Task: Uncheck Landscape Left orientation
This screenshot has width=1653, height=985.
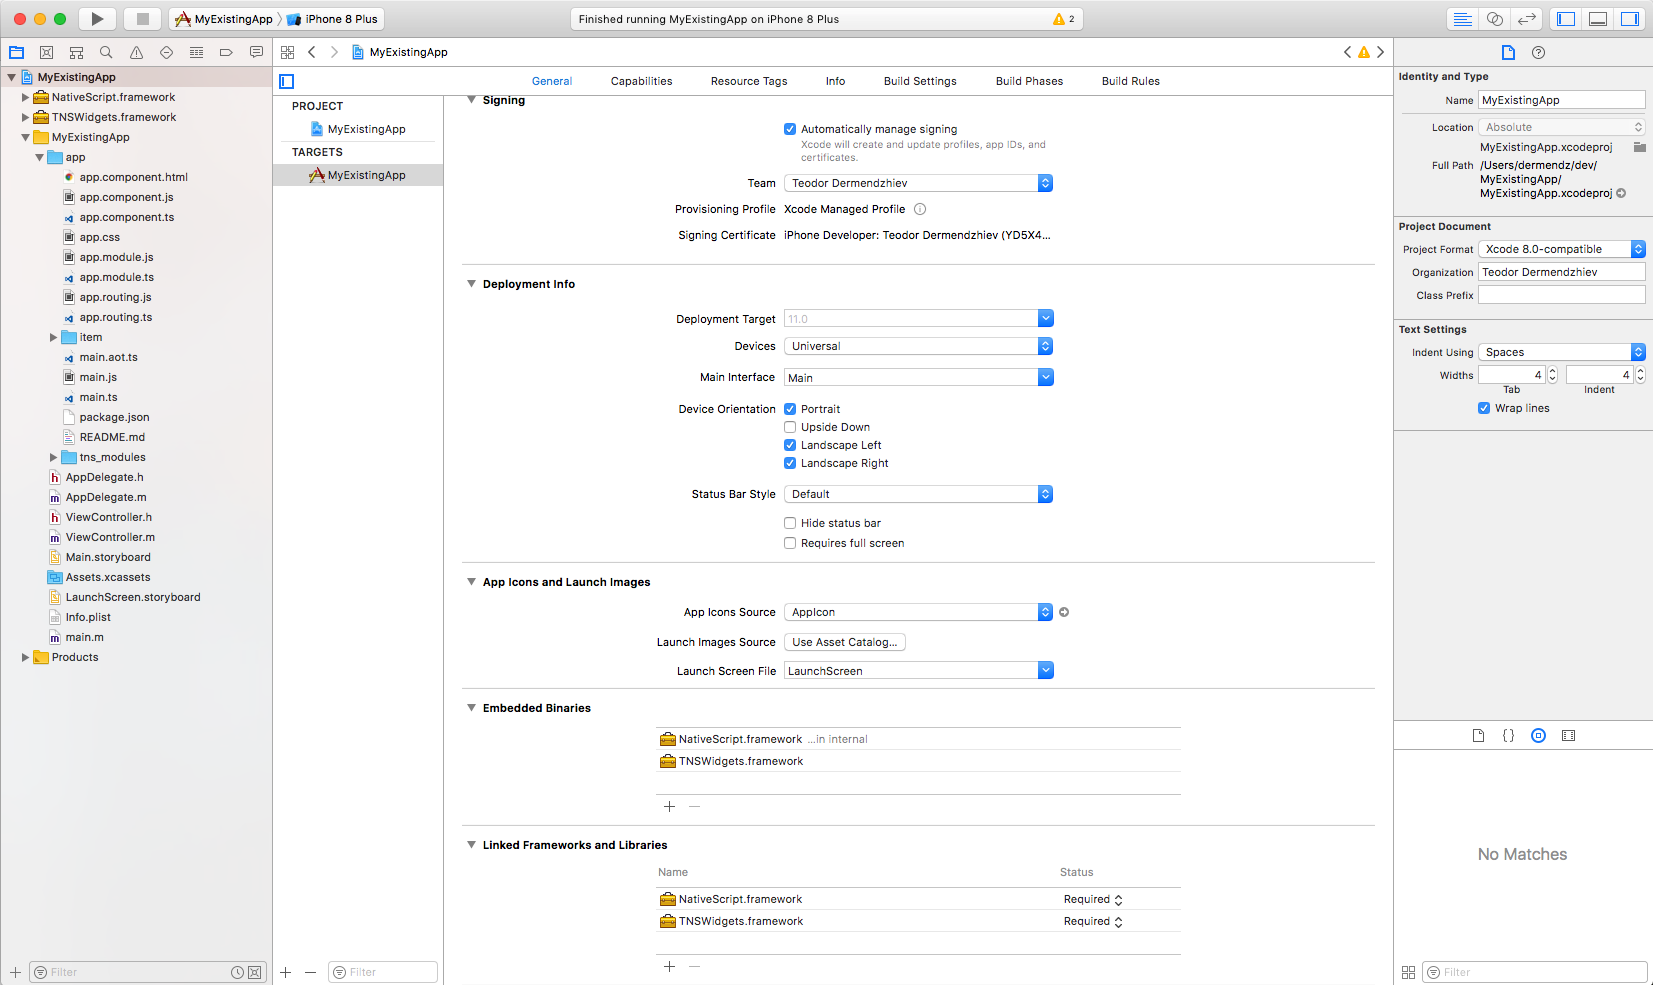Action: point(790,445)
